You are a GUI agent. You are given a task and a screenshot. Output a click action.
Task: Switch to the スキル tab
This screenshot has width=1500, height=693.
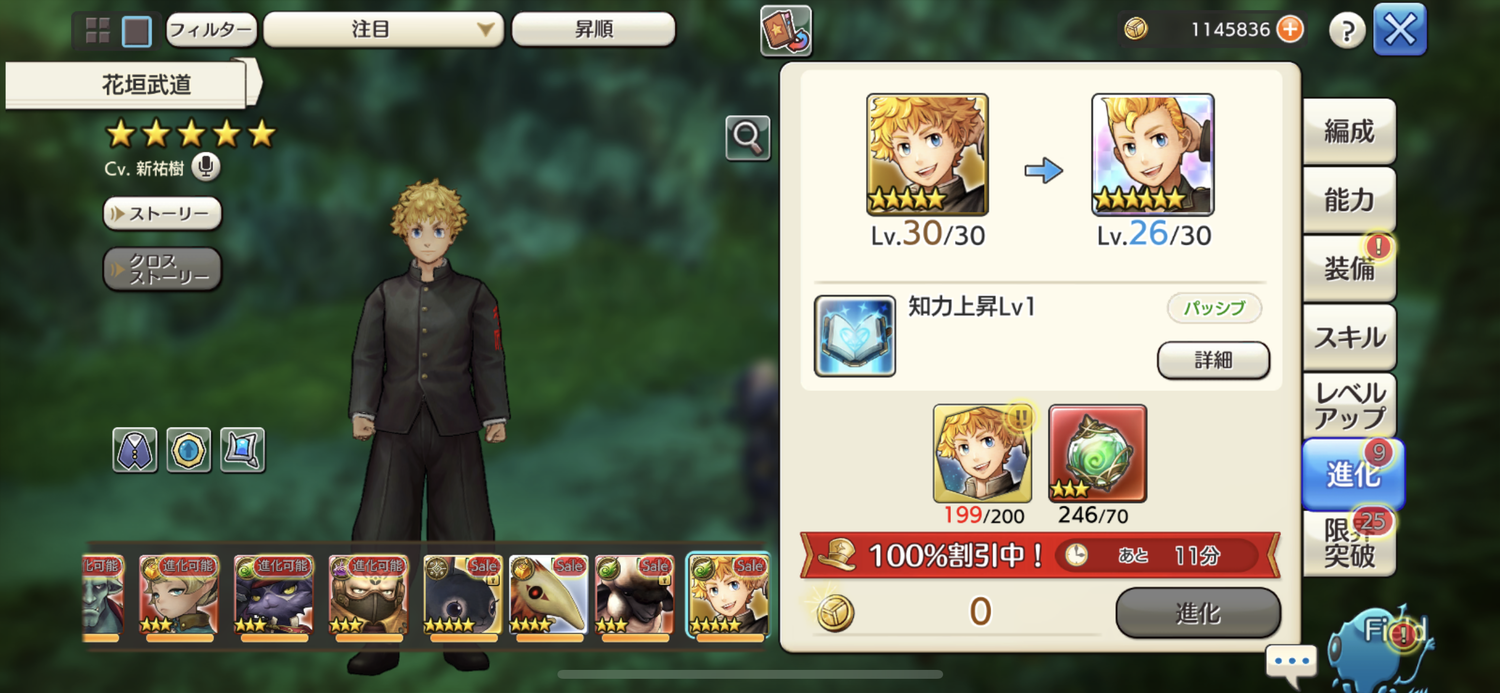(x=1350, y=337)
